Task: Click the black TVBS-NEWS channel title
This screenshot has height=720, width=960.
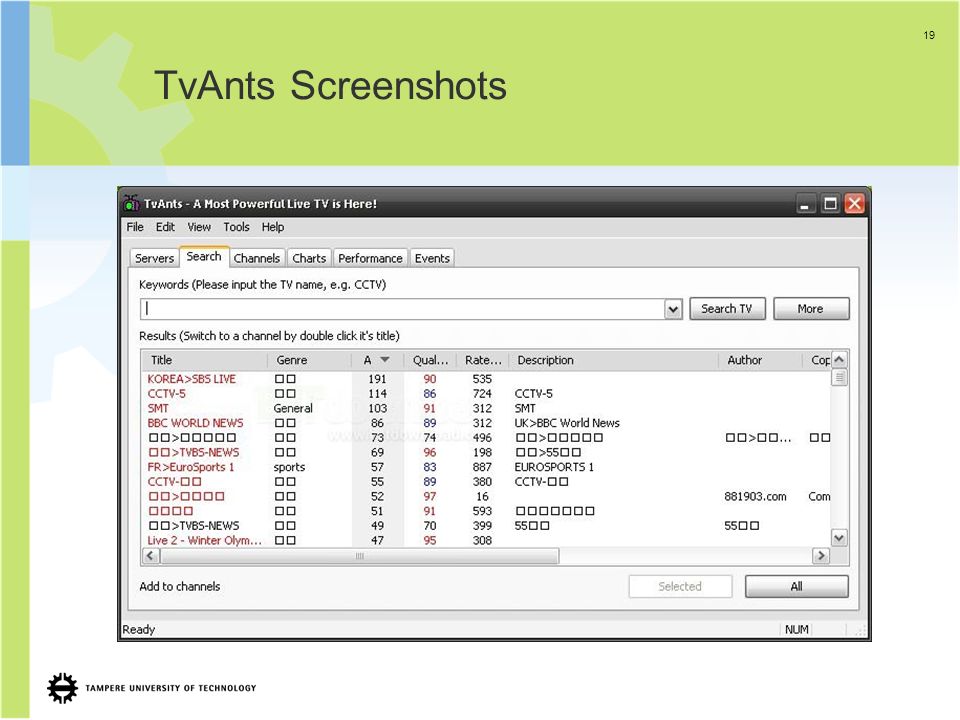Action: click(194, 526)
